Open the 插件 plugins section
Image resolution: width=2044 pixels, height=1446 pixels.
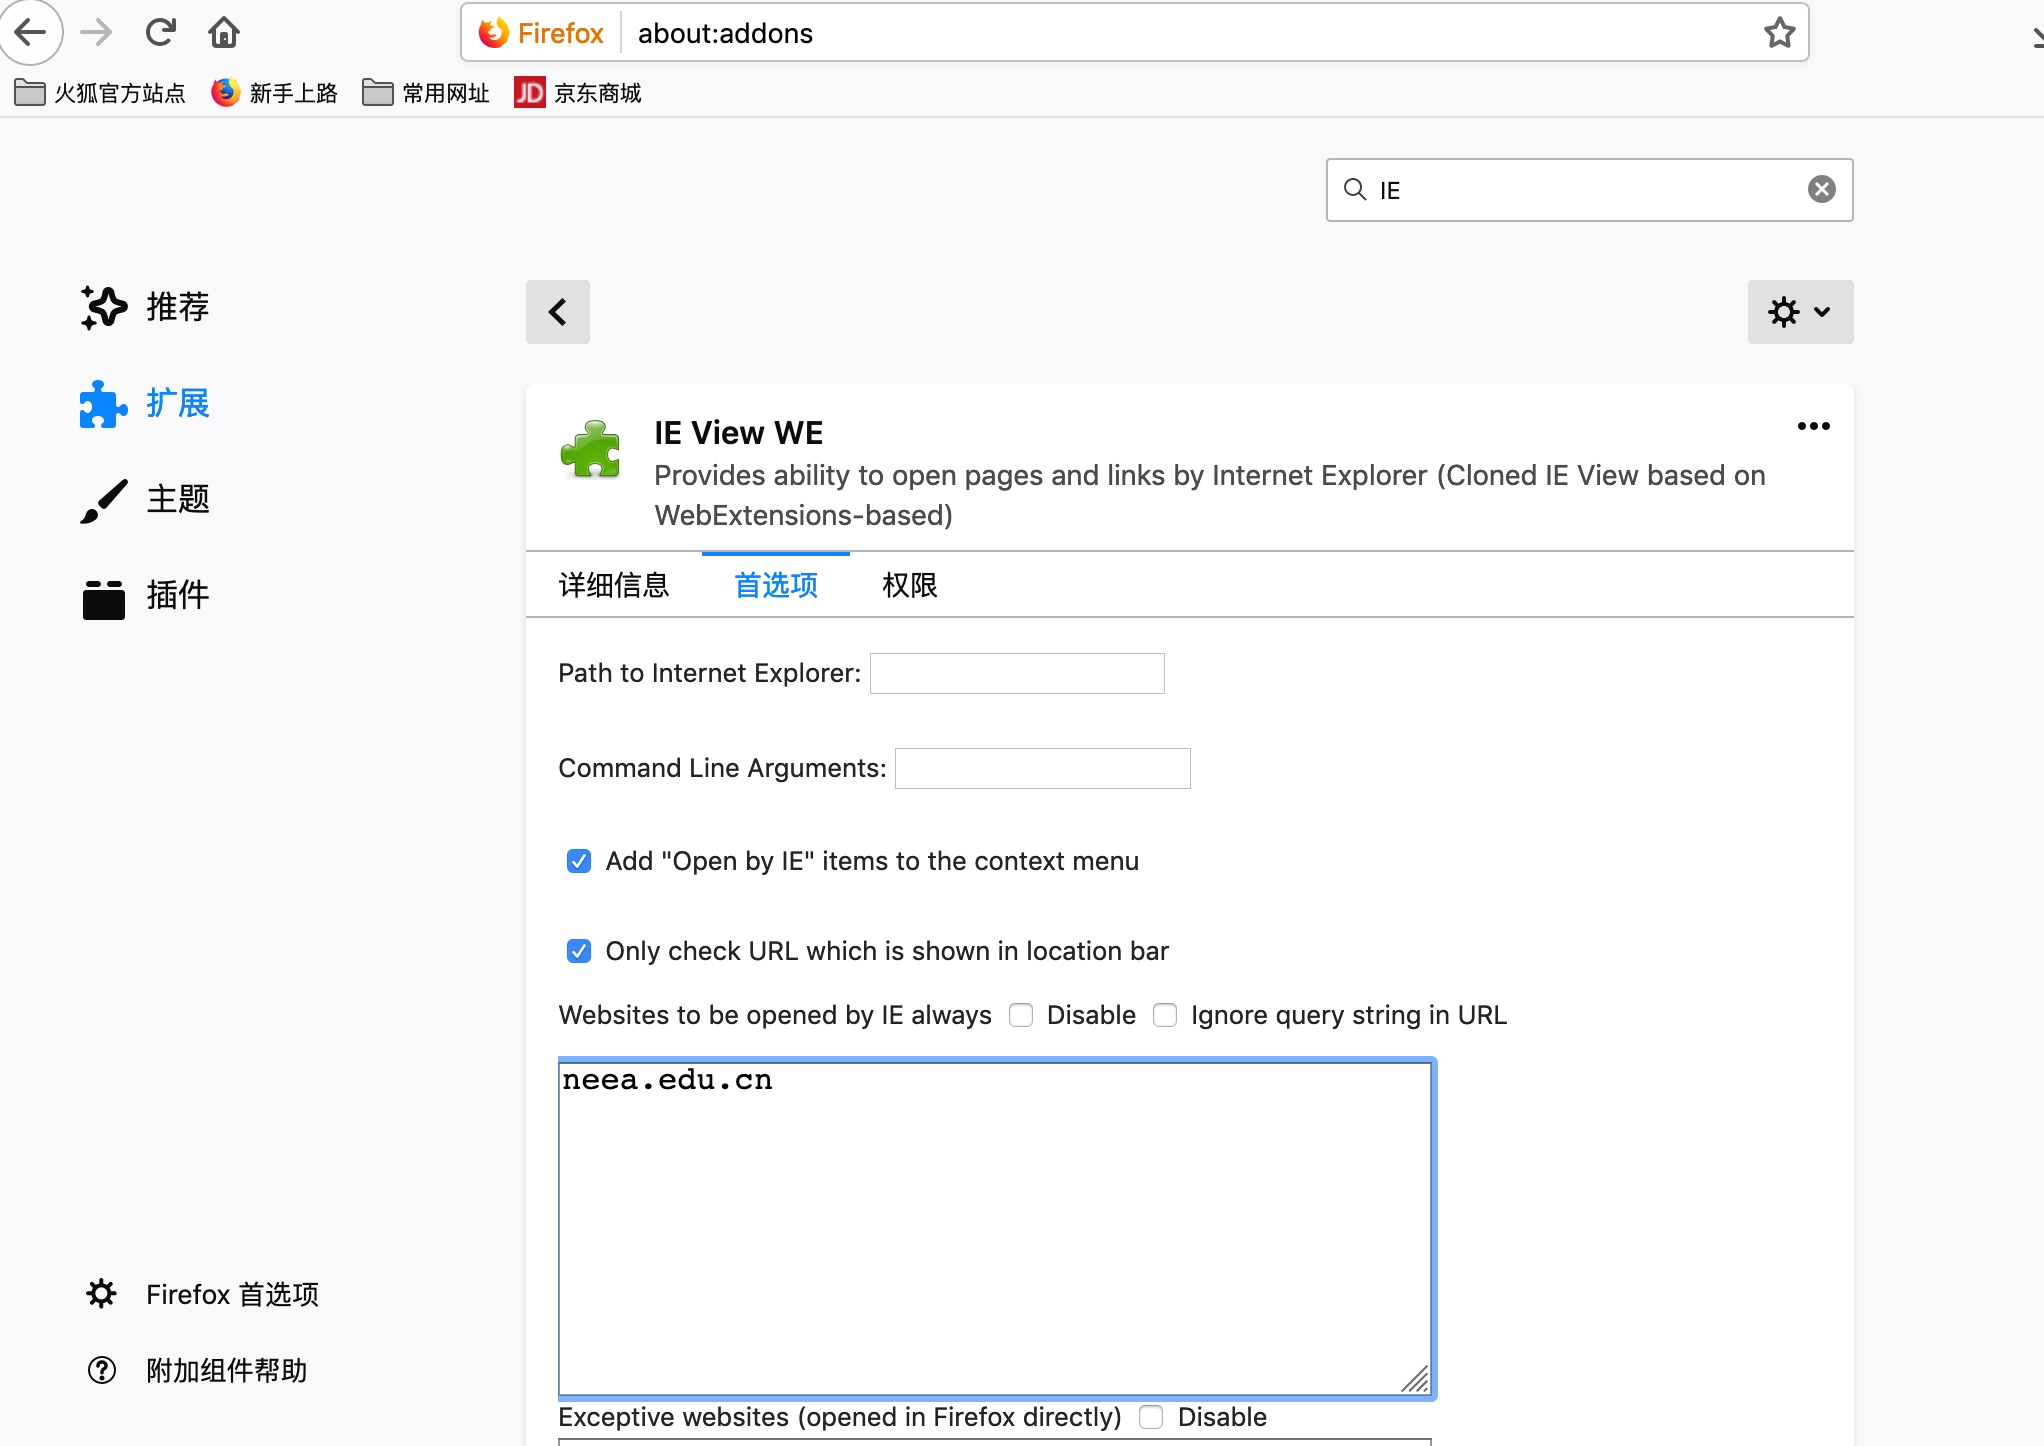pos(145,596)
